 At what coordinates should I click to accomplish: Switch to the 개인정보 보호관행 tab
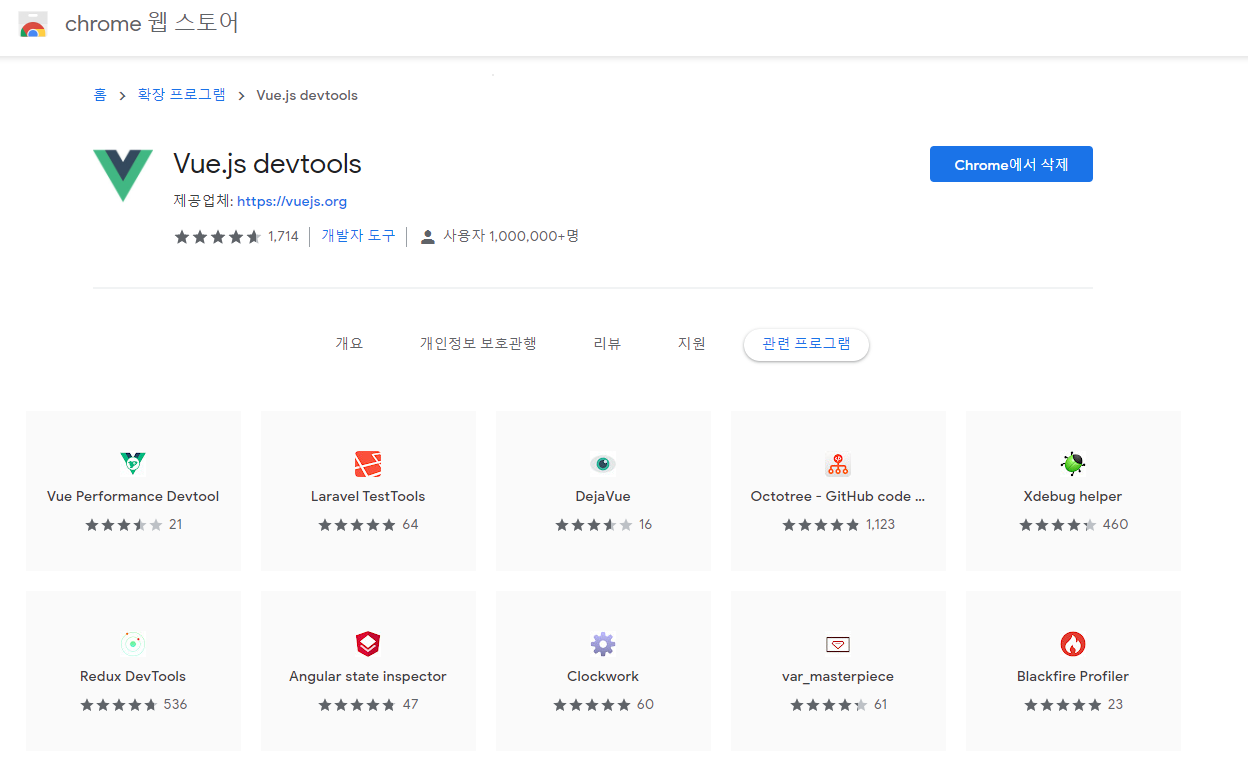[478, 344]
